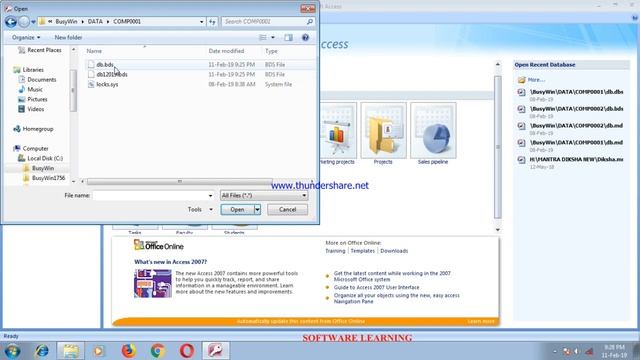640x360 pixels.
Task: Click BusyWin in the address breadcrumb
Action: pos(67,22)
